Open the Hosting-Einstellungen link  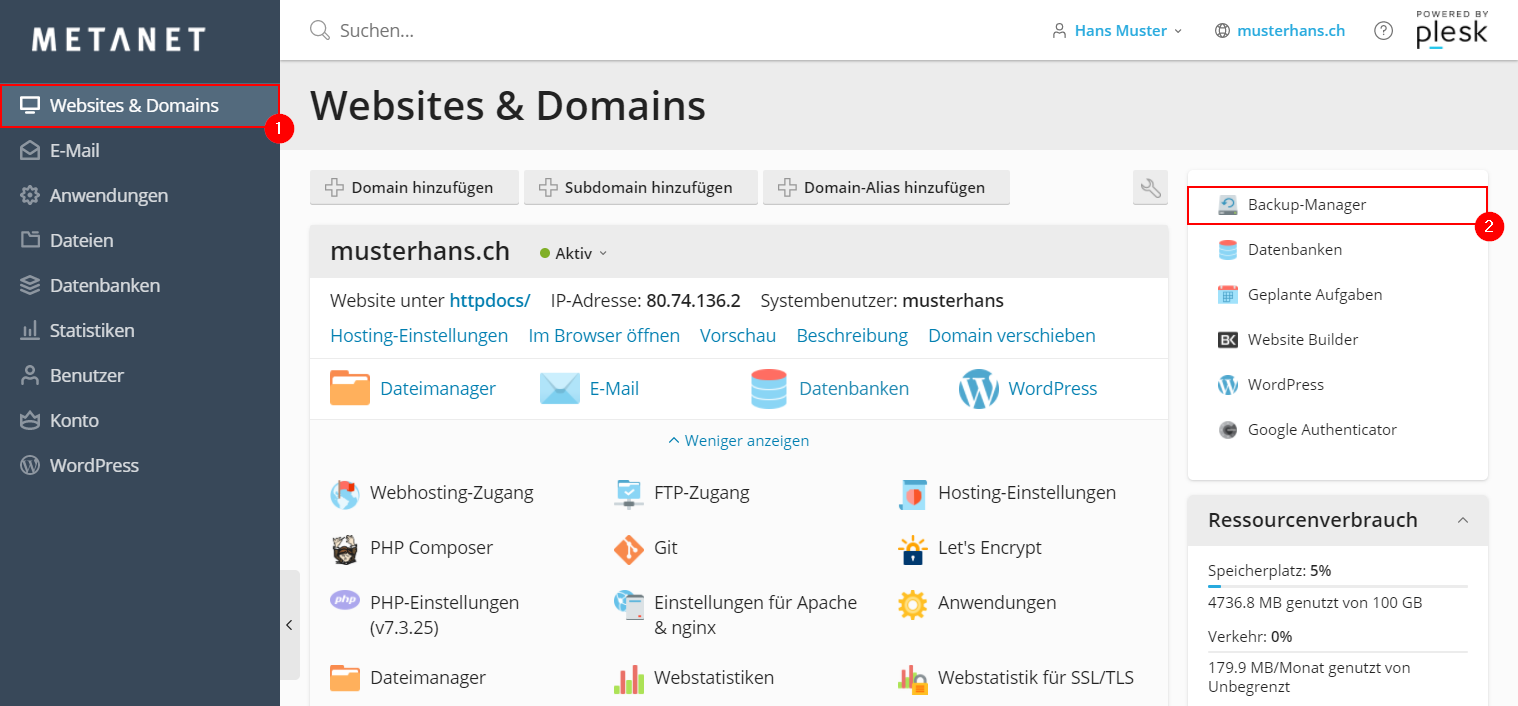tap(419, 336)
